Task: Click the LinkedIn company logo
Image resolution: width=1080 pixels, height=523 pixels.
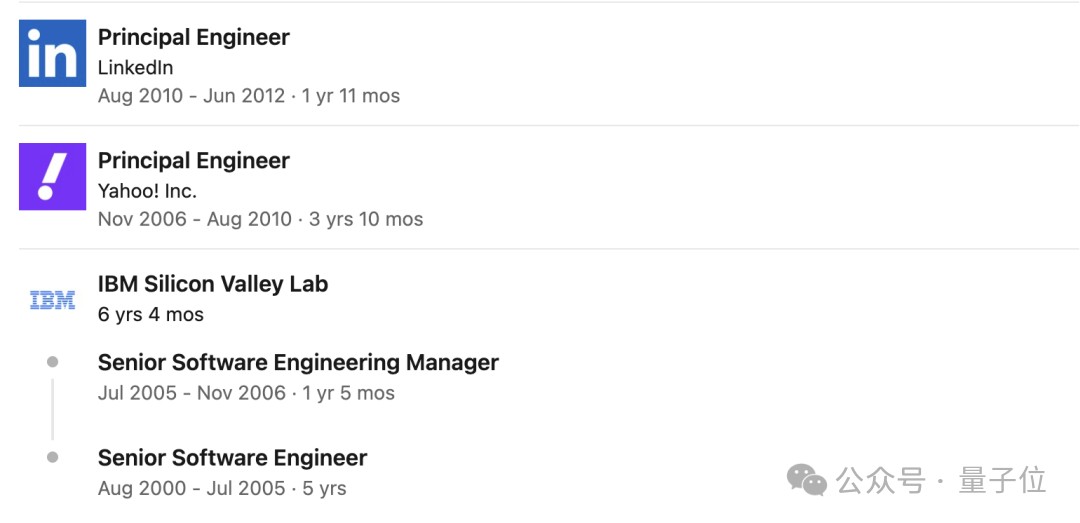Action: pos(52,53)
